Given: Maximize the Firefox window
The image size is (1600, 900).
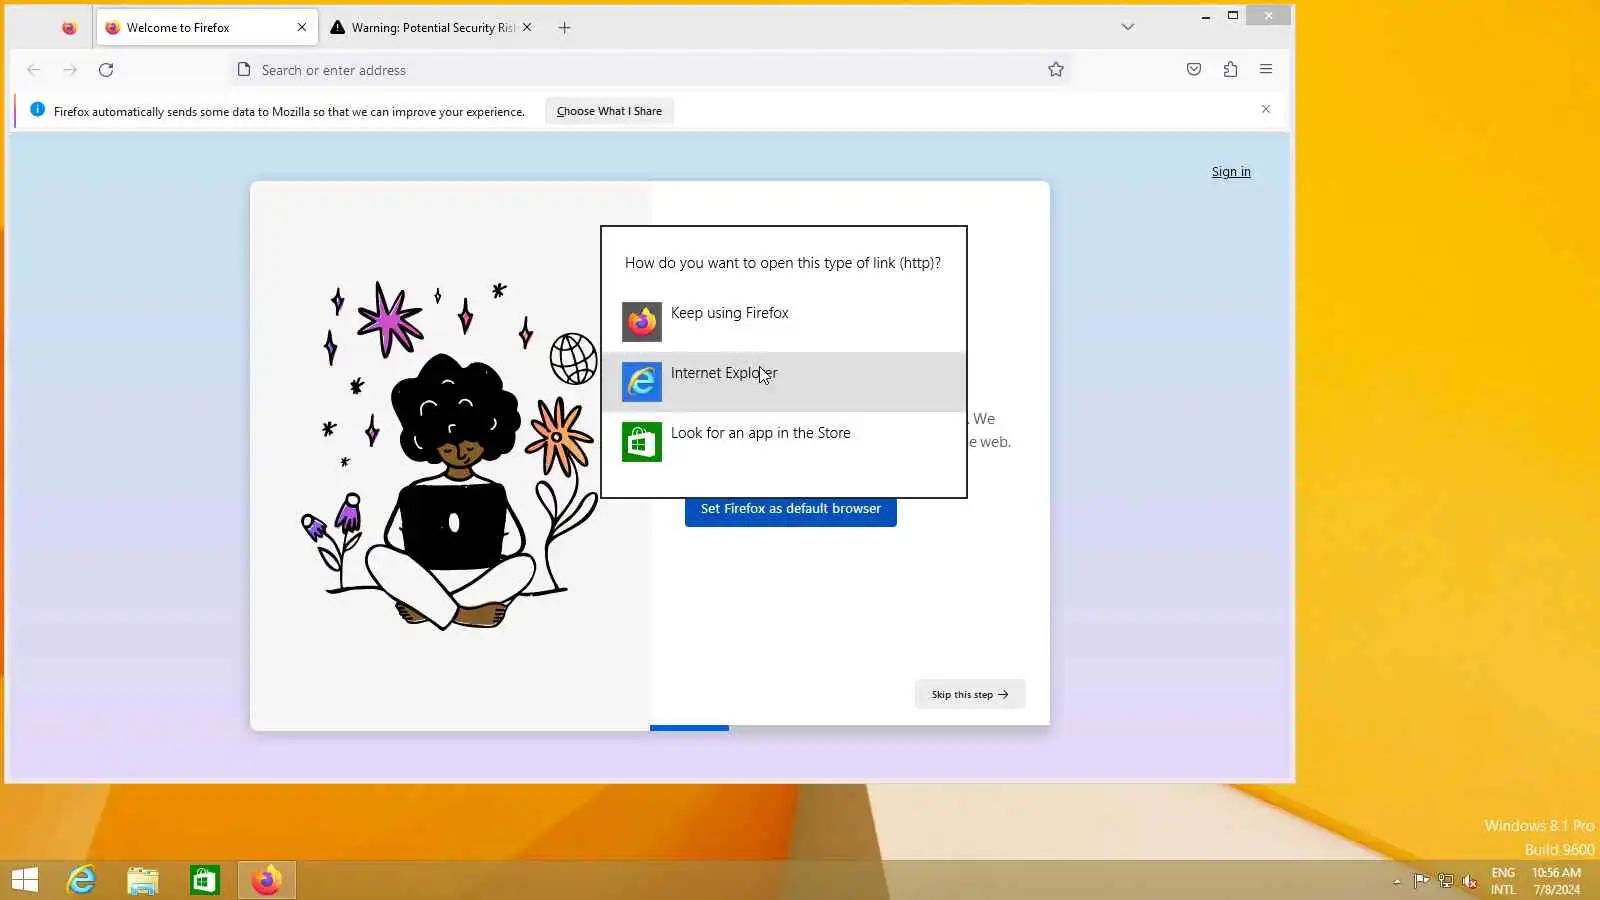Looking at the screenshot, I should tap(1233, 16).
